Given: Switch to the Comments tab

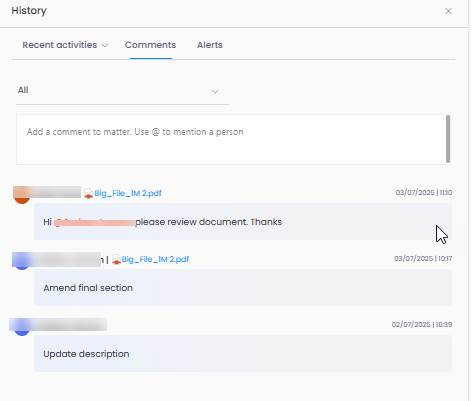Looking at the screenshot, I should (150, 45).
